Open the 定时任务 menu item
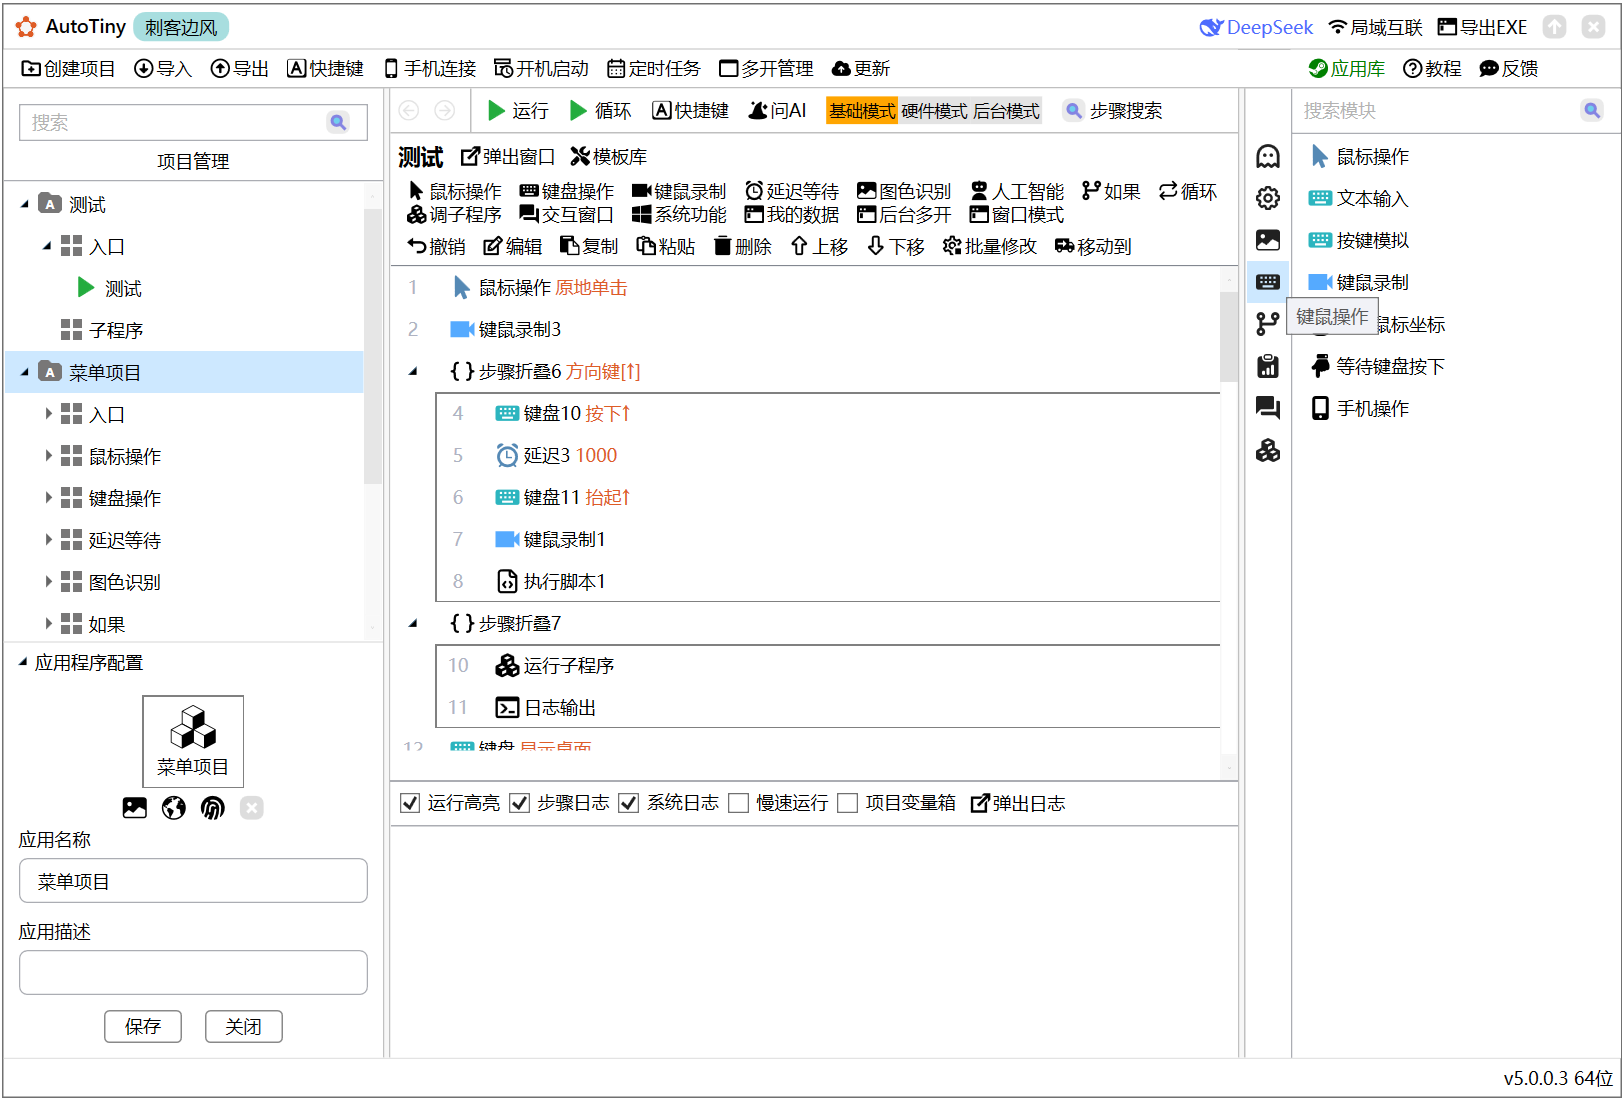The height and width of the screenshot is (1100, 1624). 655,68
